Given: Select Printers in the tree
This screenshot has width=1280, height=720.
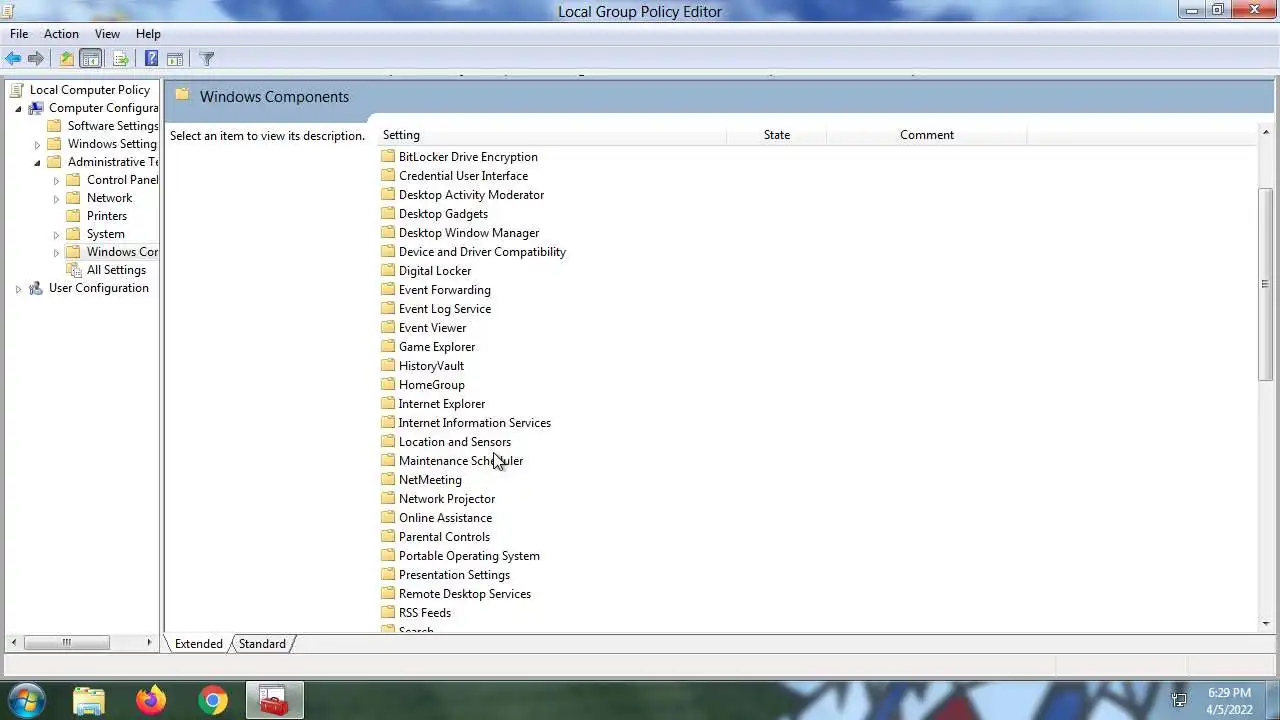Looking at the screenshot, I should click(107, 216).
